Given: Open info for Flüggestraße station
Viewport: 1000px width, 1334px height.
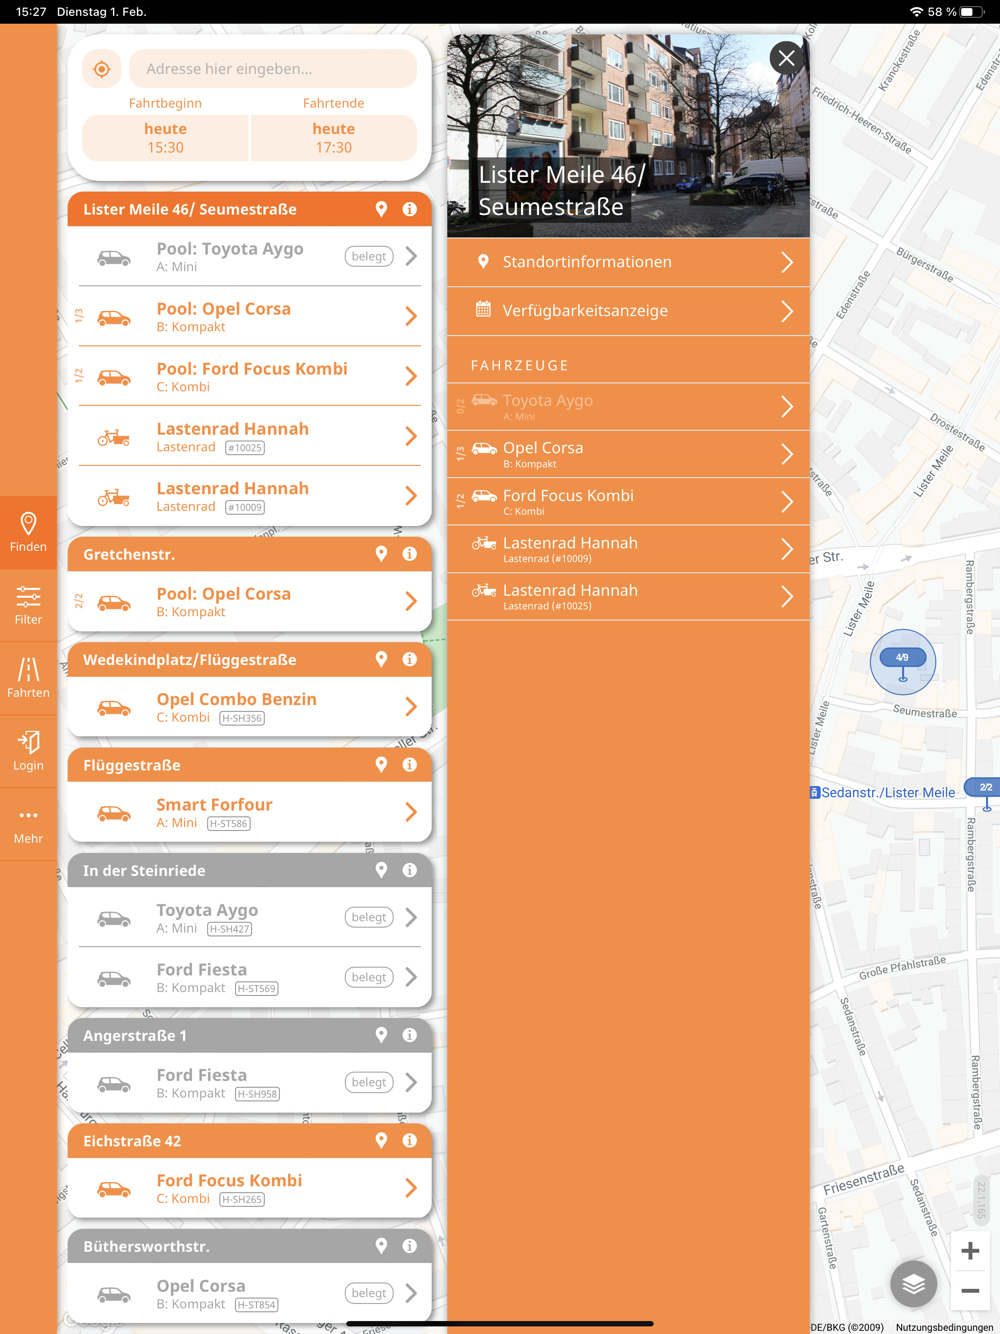Looking at the screenshot, I should pos(410,765).
